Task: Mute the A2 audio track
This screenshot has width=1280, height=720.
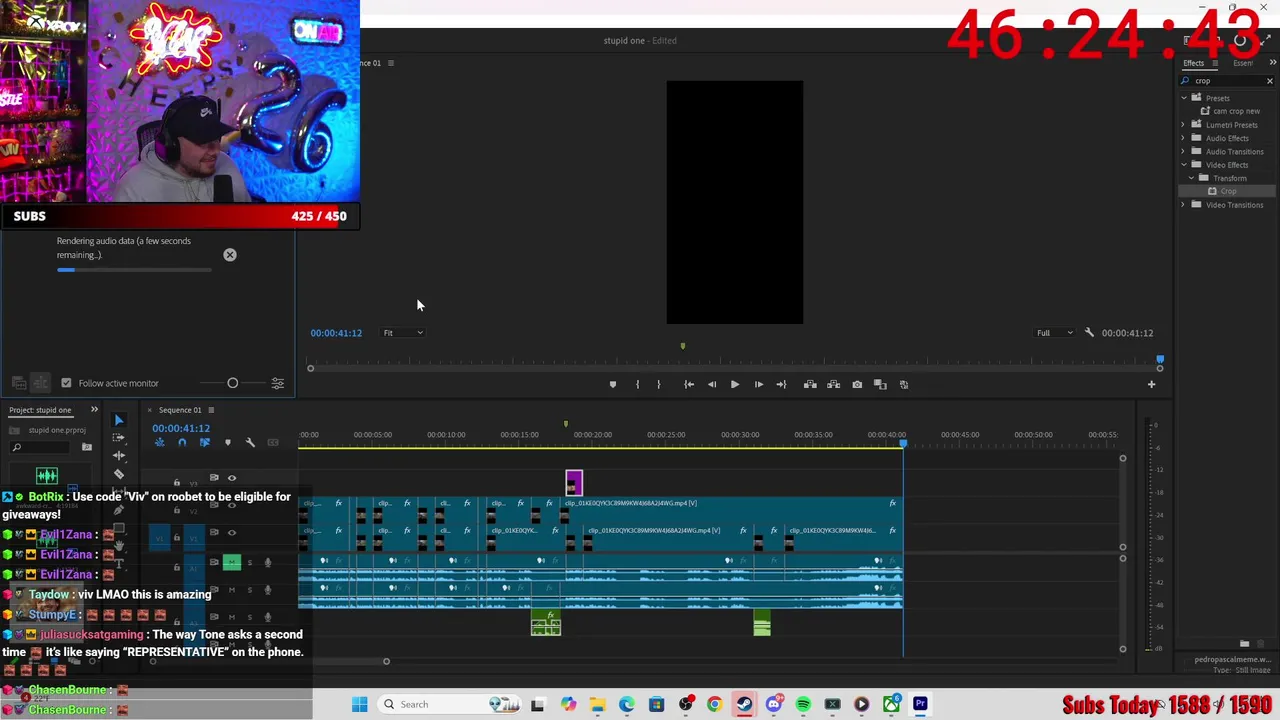Action: [x=232, y=590]
